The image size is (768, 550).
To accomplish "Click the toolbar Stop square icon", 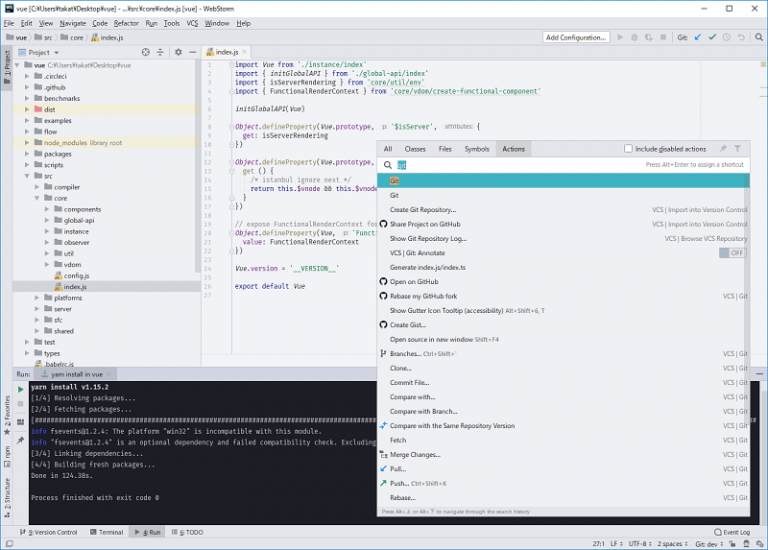I will coord(663,37).
